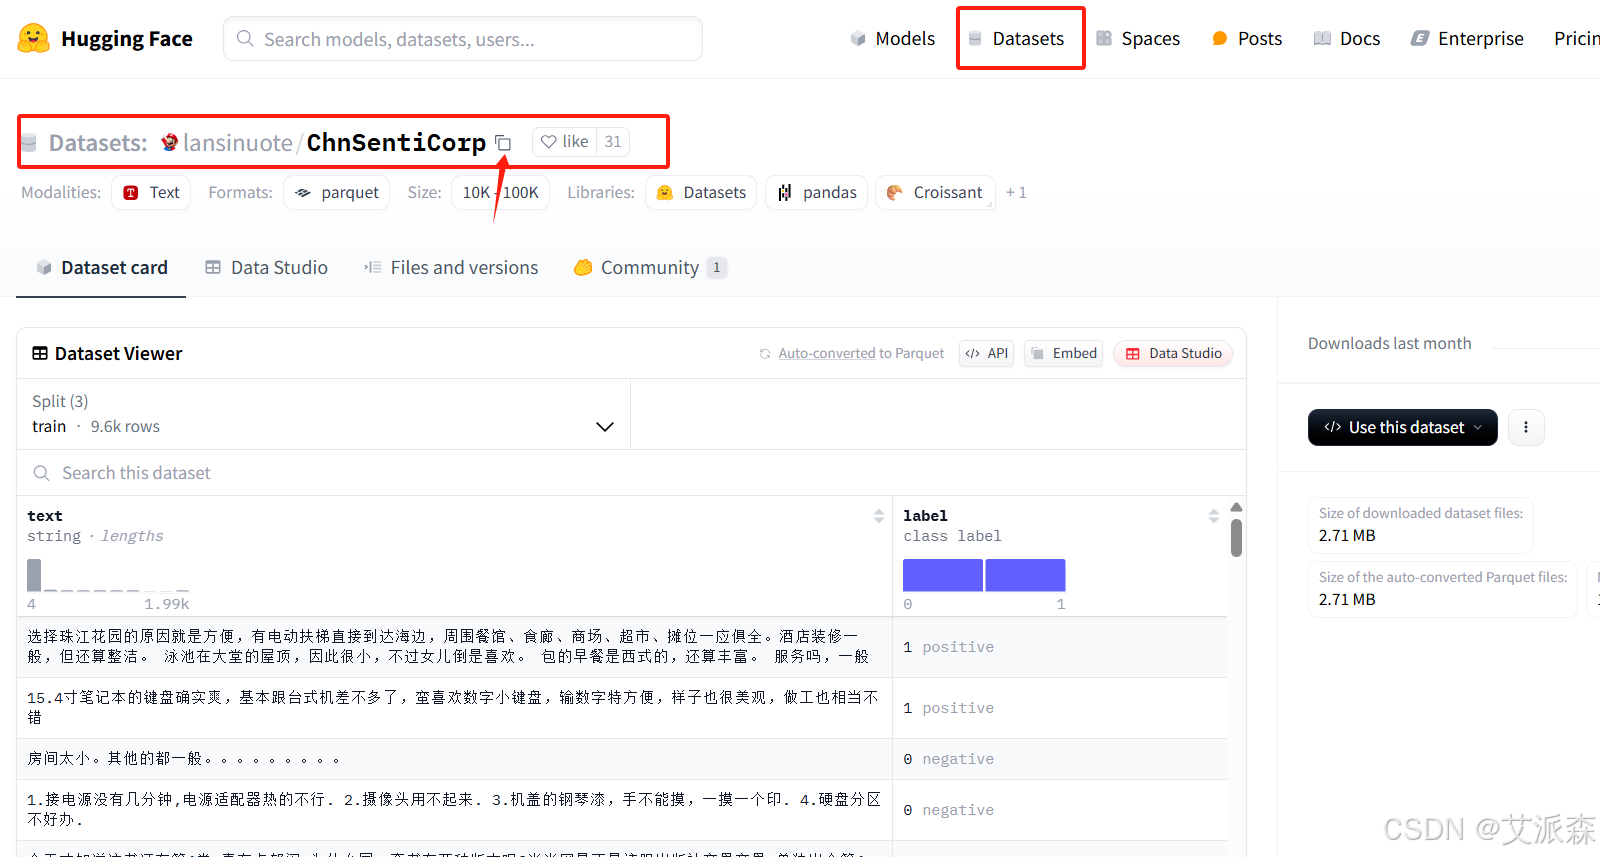Select label histogram bar for class 1
This screenshot has width=1600, height=857.
[1025, 575]
